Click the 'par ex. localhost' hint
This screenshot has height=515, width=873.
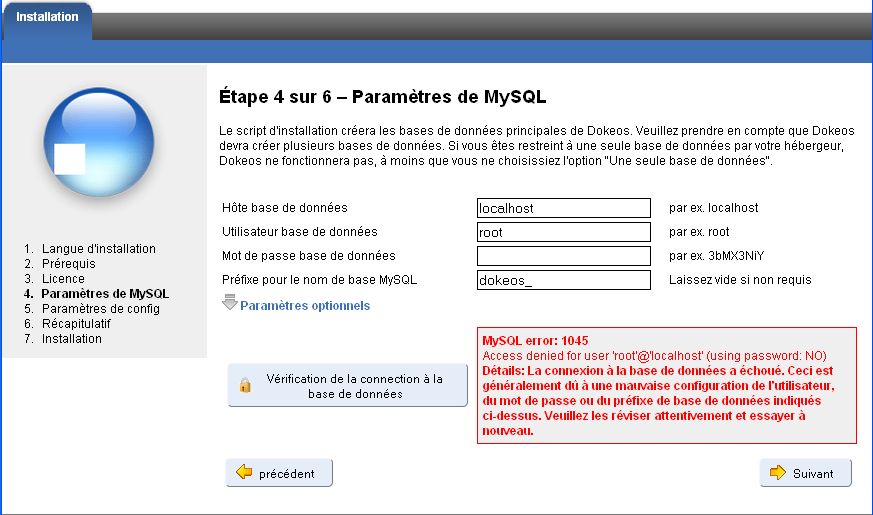tap(713, 208)
